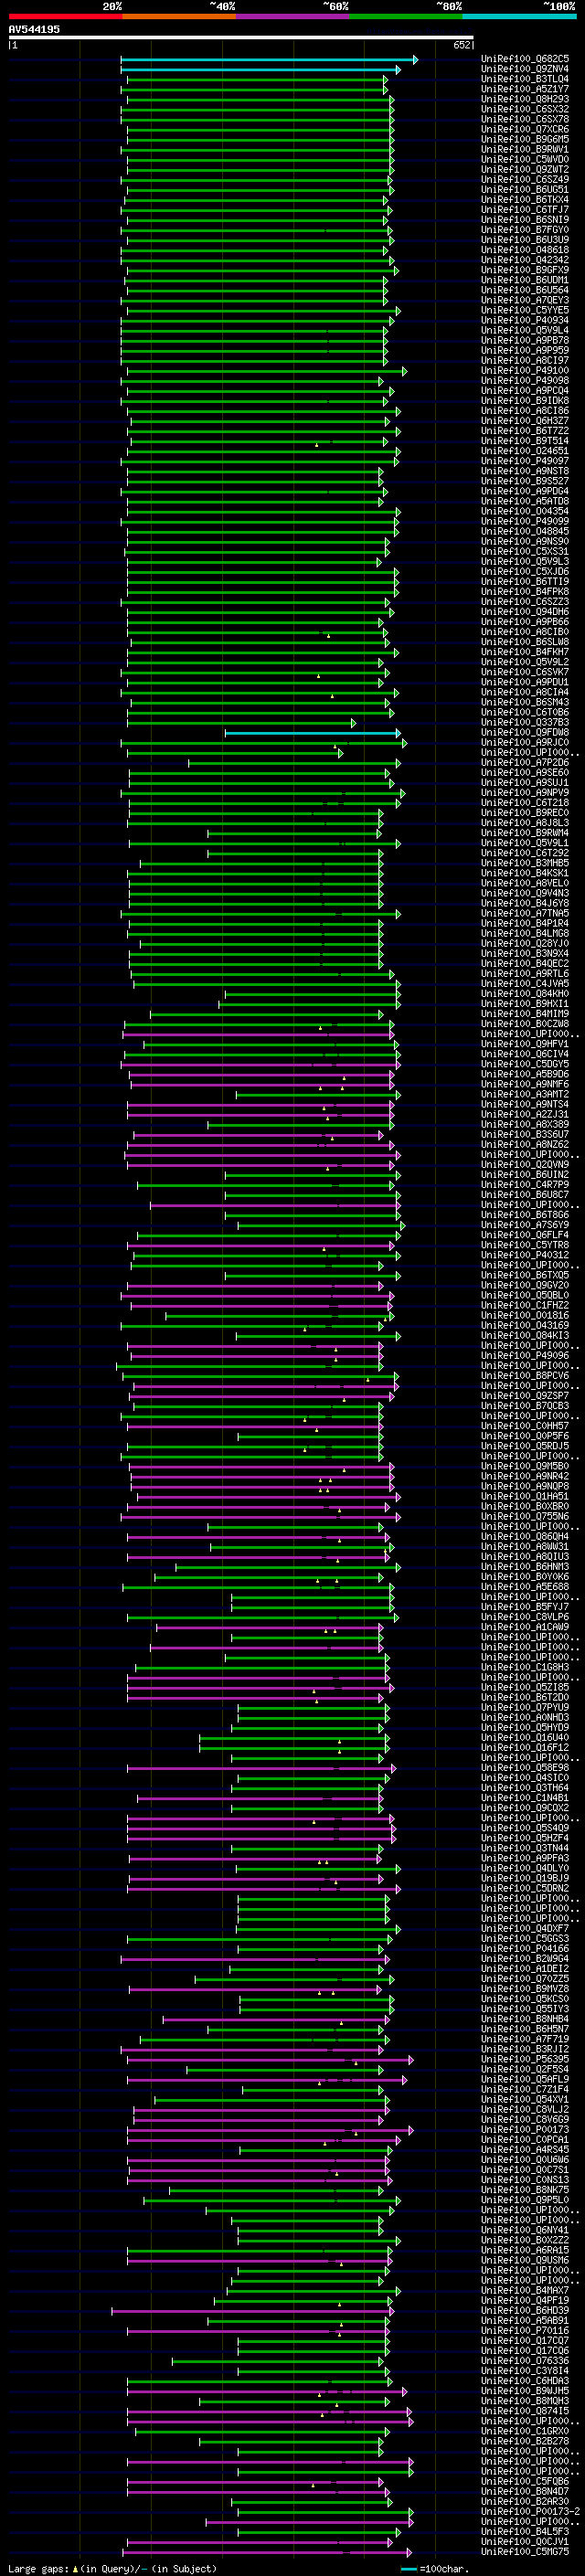Open hit UniRef100_Q9ZNV4
This screenshot has height=2576, width=585.
point(525,69)
